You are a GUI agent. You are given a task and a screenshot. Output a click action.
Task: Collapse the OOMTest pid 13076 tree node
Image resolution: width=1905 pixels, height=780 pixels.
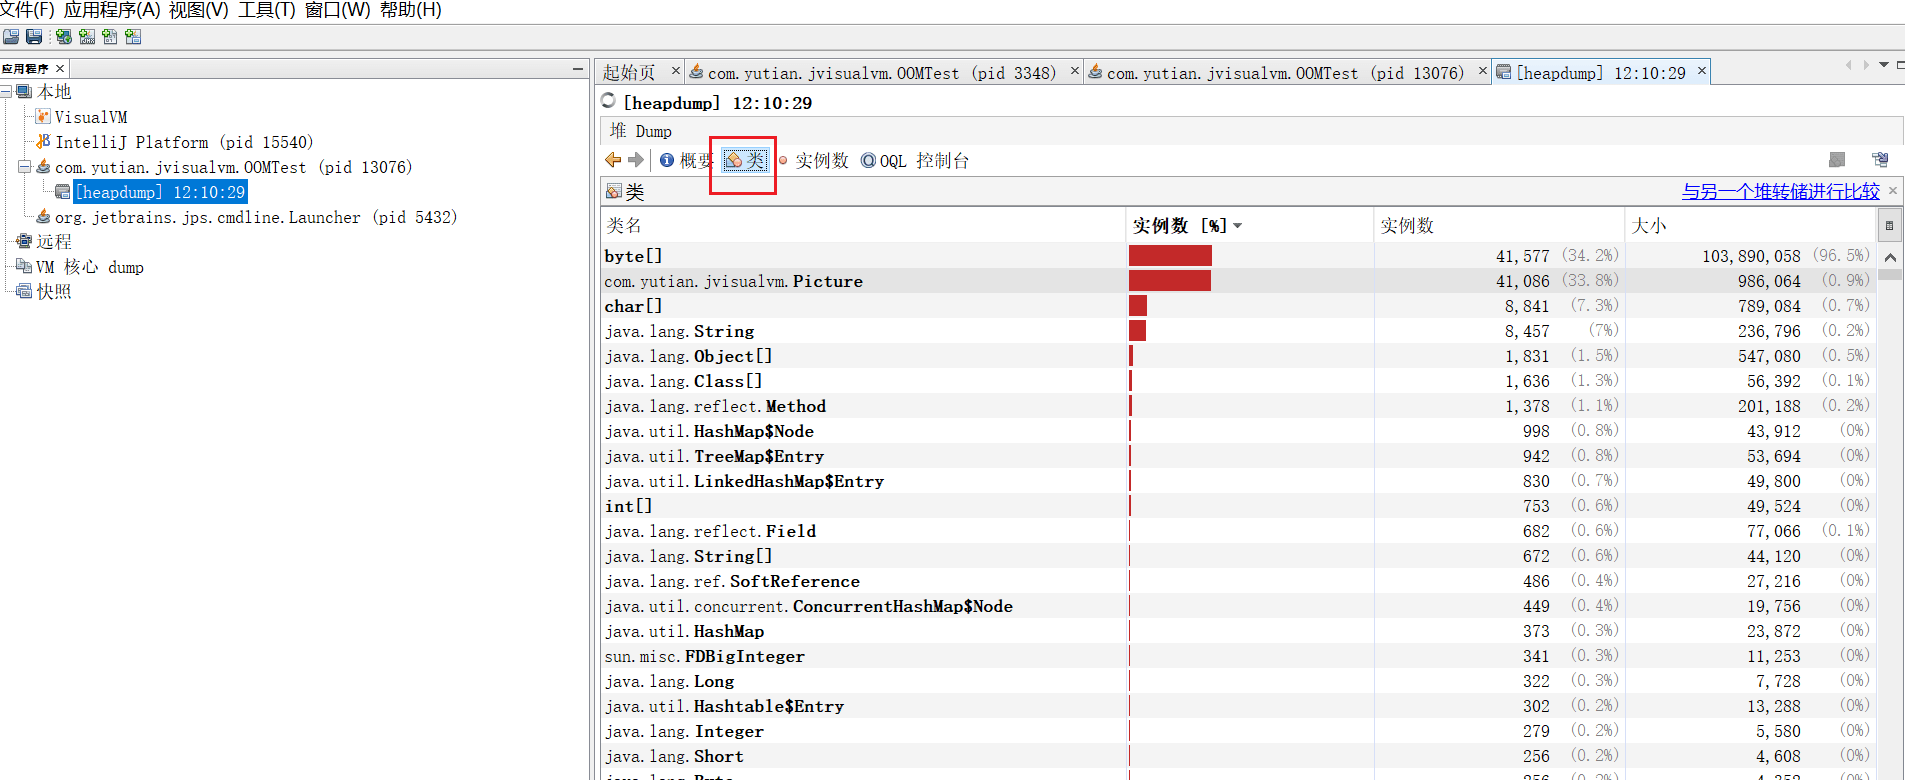click(x=25, y=167)
